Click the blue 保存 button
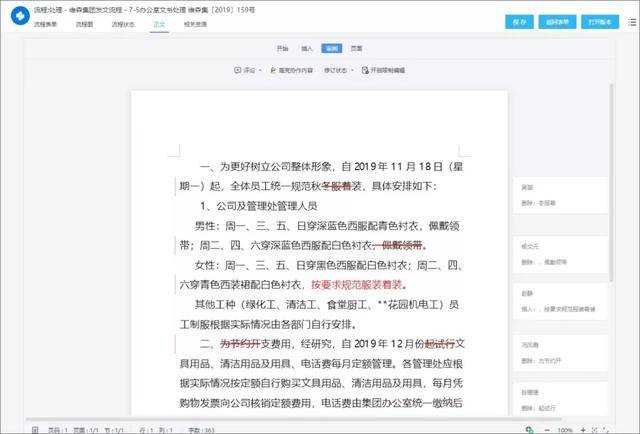This screenshot has height=434, width=640. tap(519, 22)
